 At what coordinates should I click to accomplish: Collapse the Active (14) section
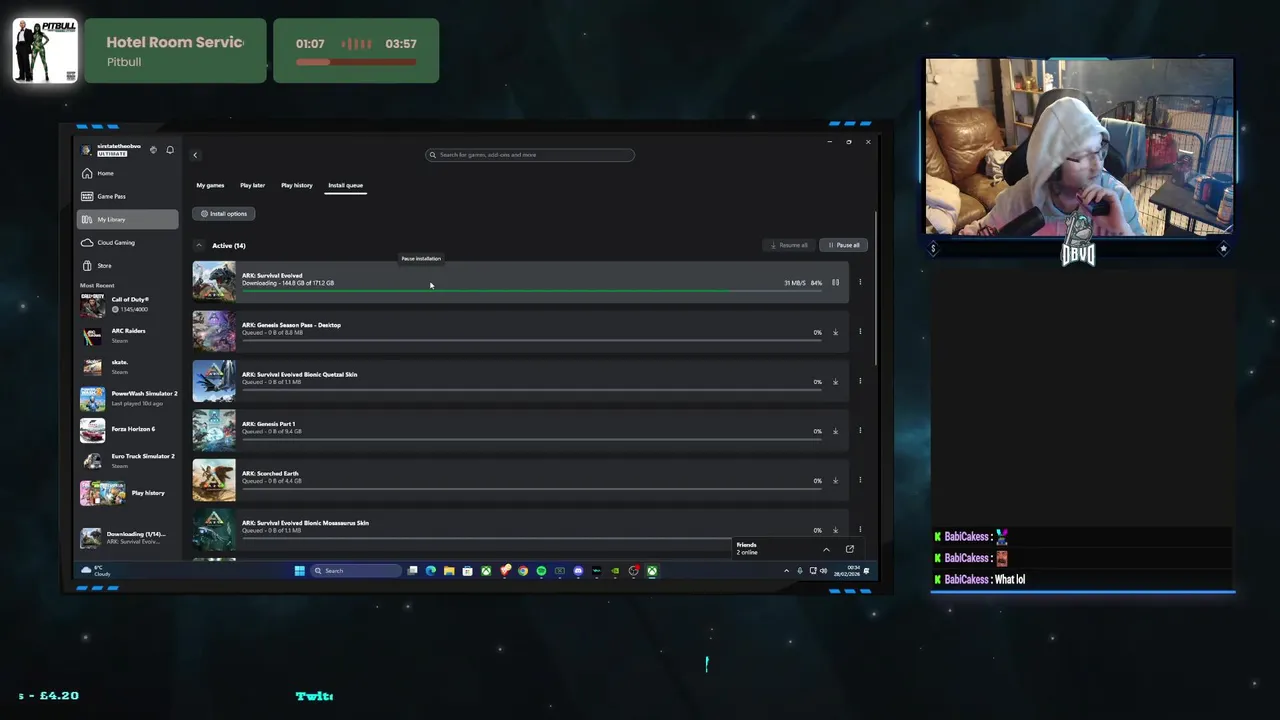[198, 245]
